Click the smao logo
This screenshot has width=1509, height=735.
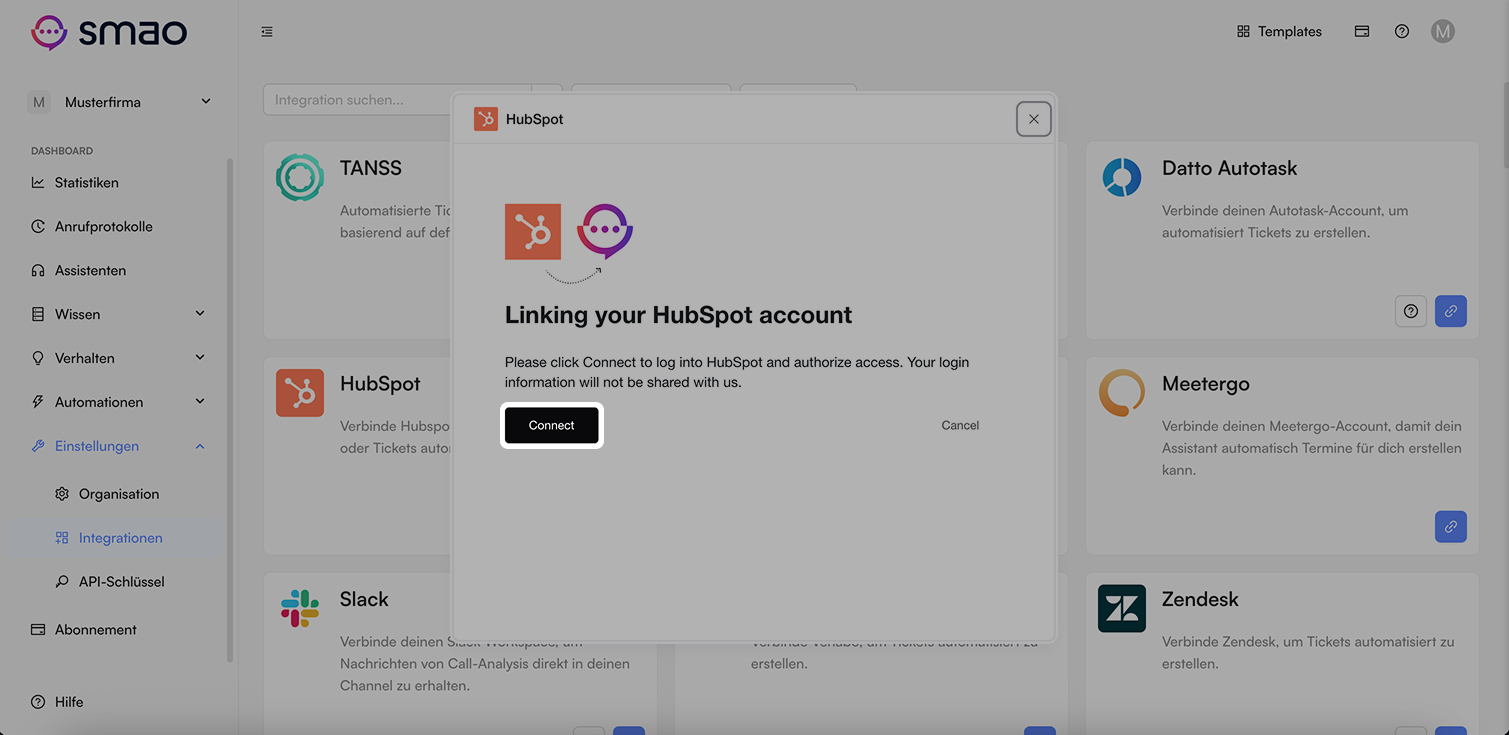(109, 33)
